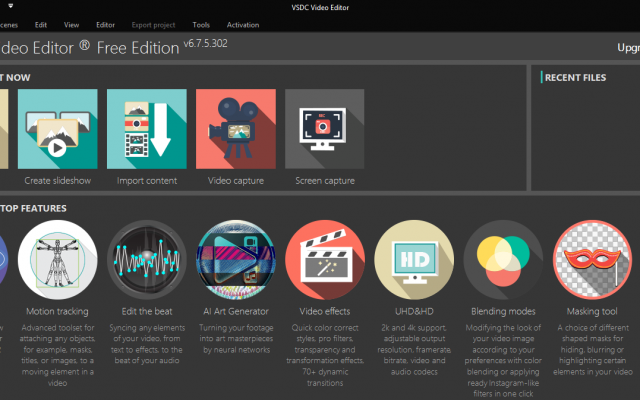The image size is (640, 400).
Task: Click the Masking tool title text
Action: [x=592, y=311]
